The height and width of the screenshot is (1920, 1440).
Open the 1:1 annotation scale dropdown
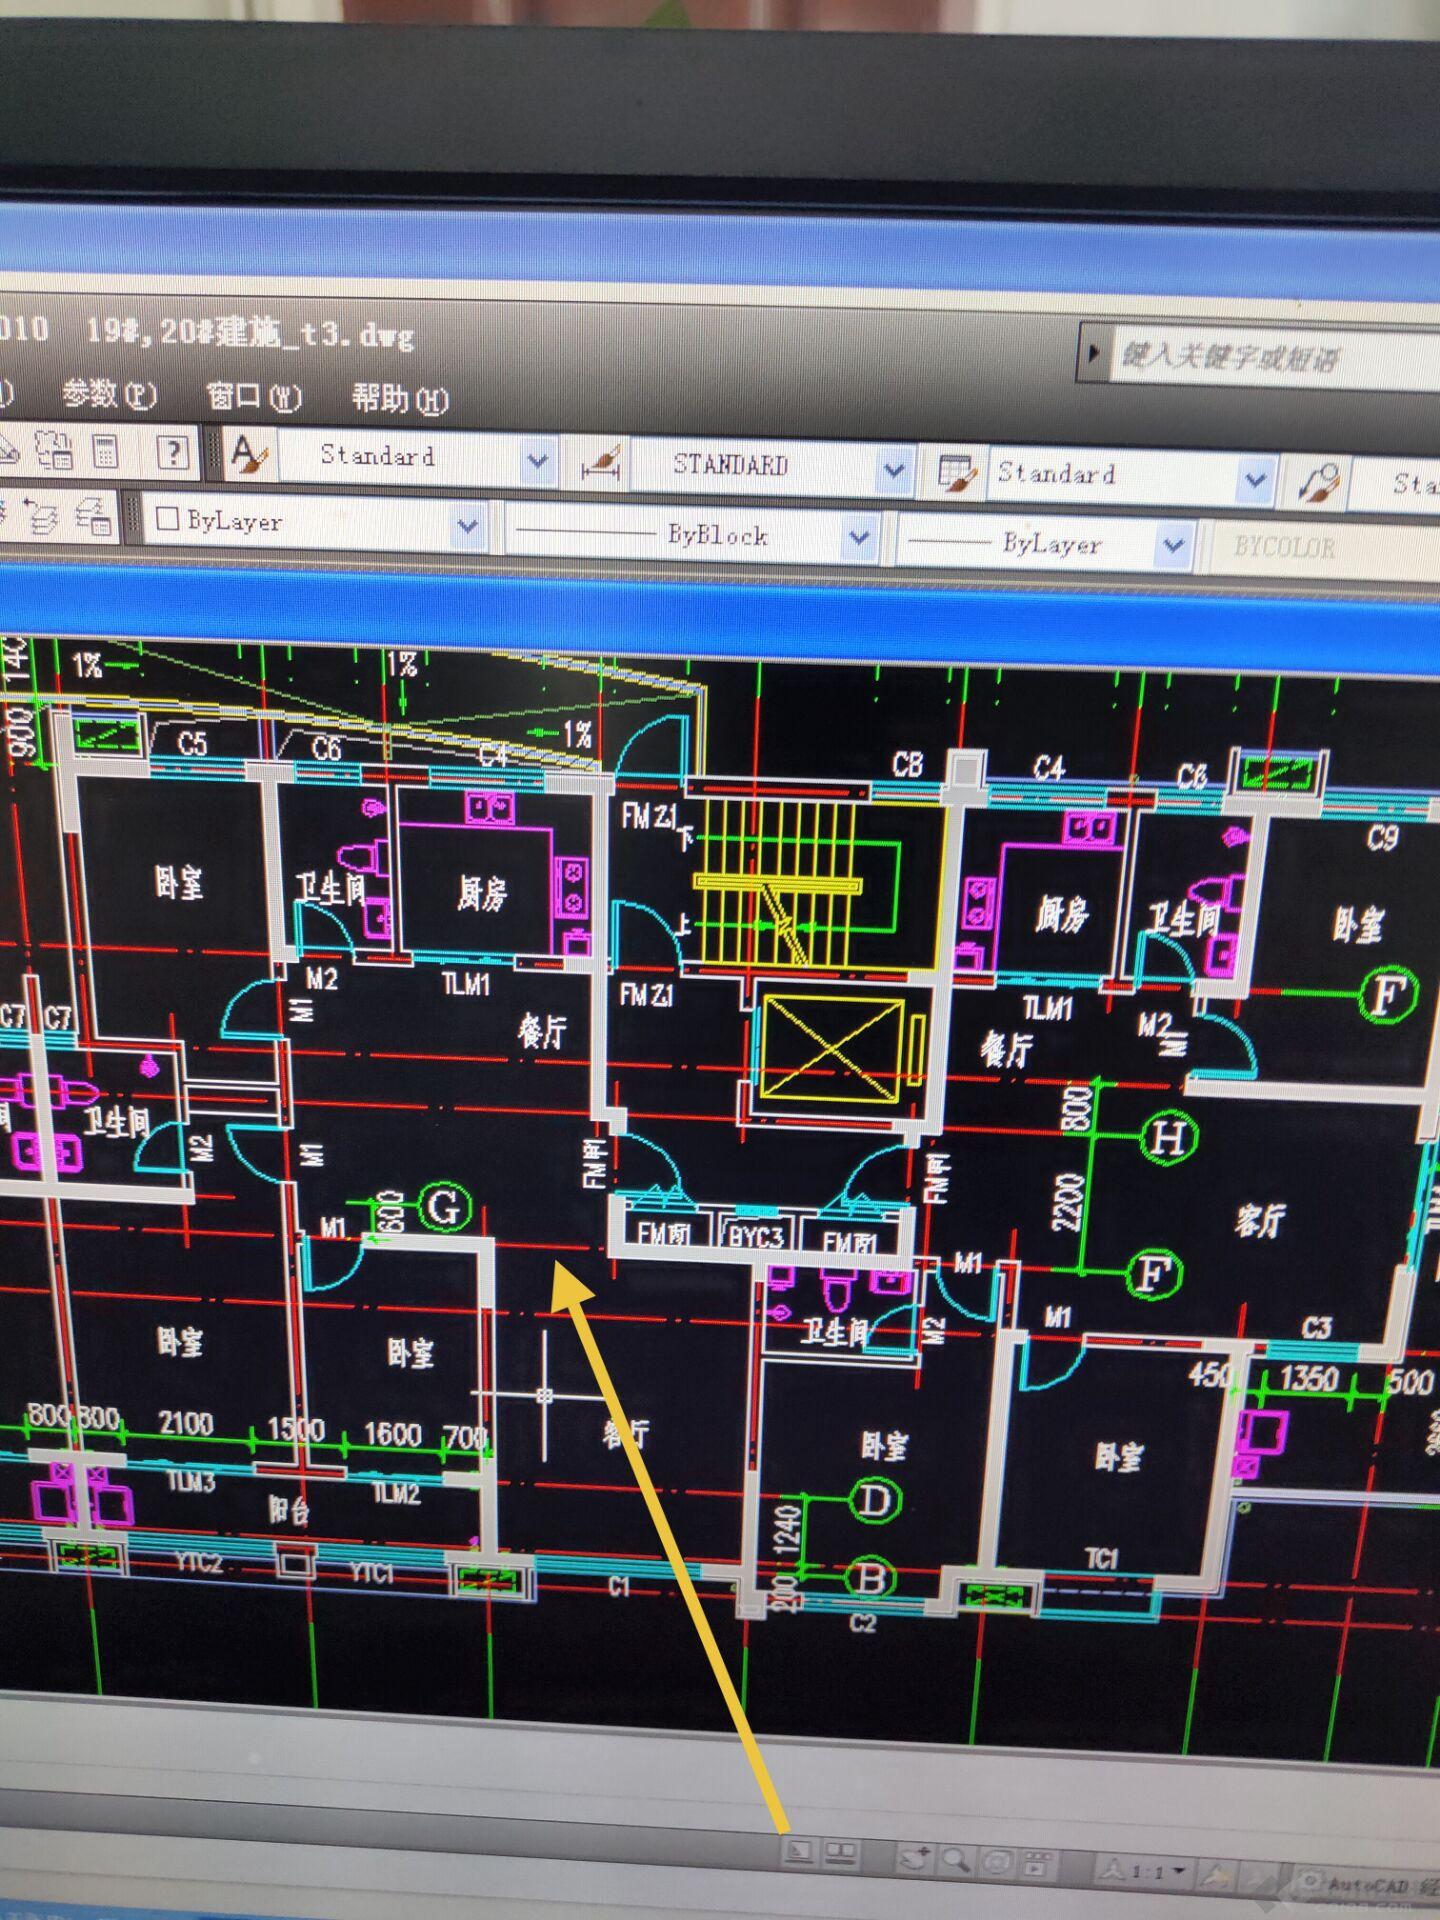click(1144, 1870)
